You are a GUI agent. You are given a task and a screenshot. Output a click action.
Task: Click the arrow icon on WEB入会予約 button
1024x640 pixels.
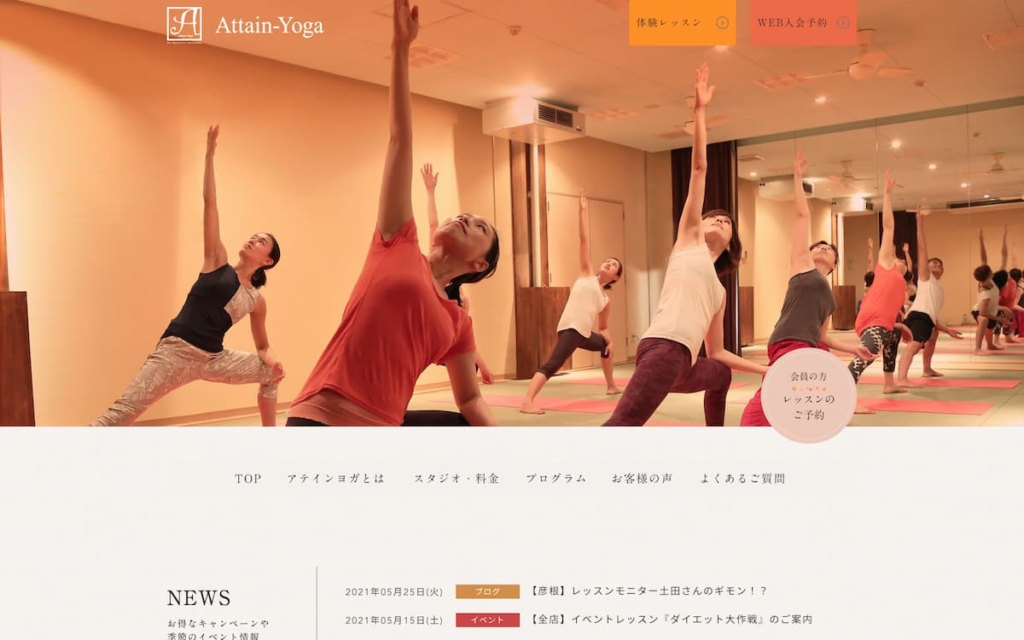(x=843, y=23)
